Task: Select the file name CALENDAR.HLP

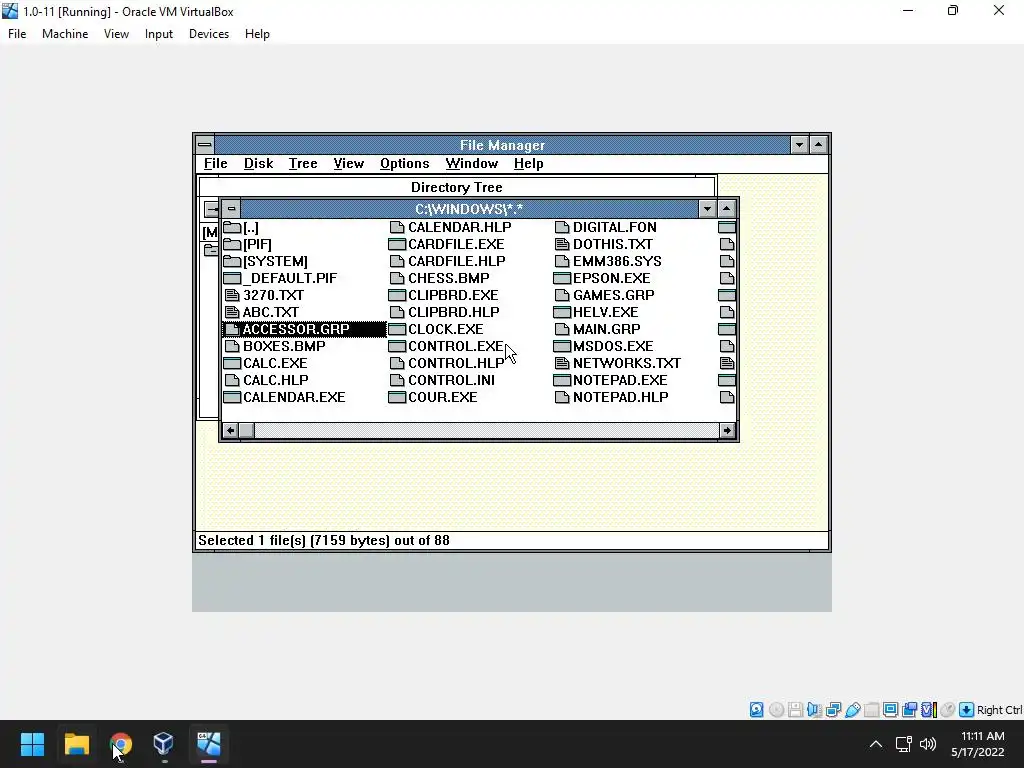Action: pyautogui.click(x=460, y=227)
